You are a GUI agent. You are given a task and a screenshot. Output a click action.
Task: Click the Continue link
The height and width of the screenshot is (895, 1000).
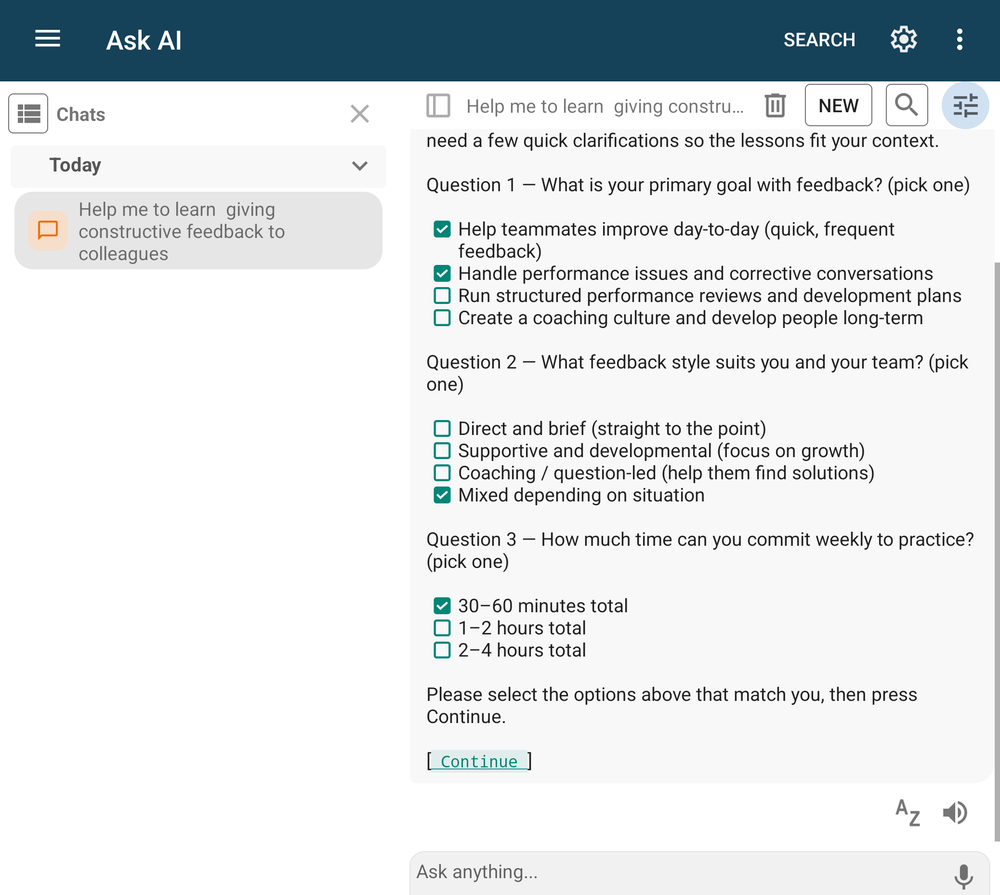[479, 761]
